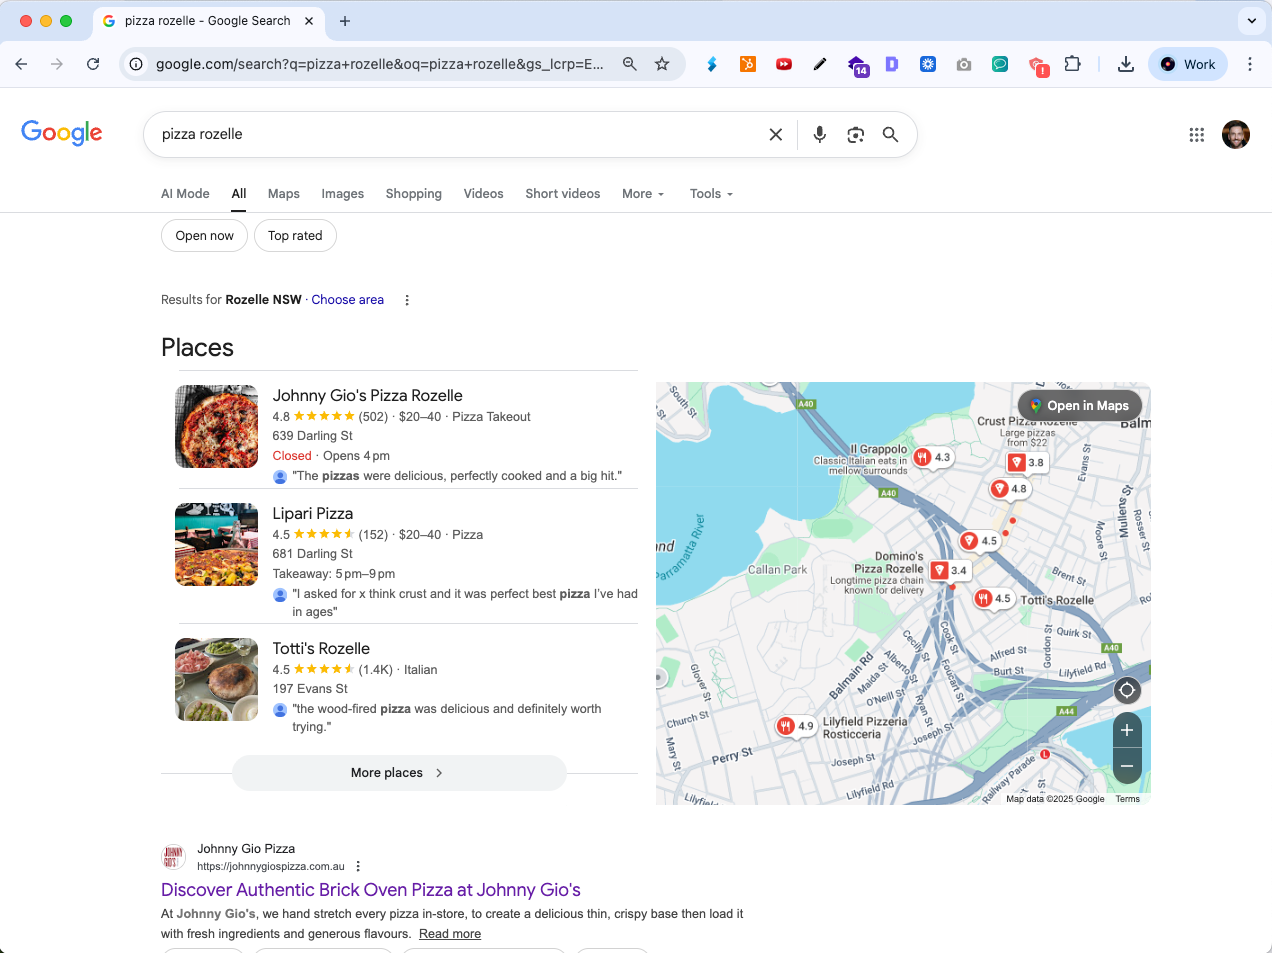Open the three-dot menu beside Choose area

click(407, 299)
